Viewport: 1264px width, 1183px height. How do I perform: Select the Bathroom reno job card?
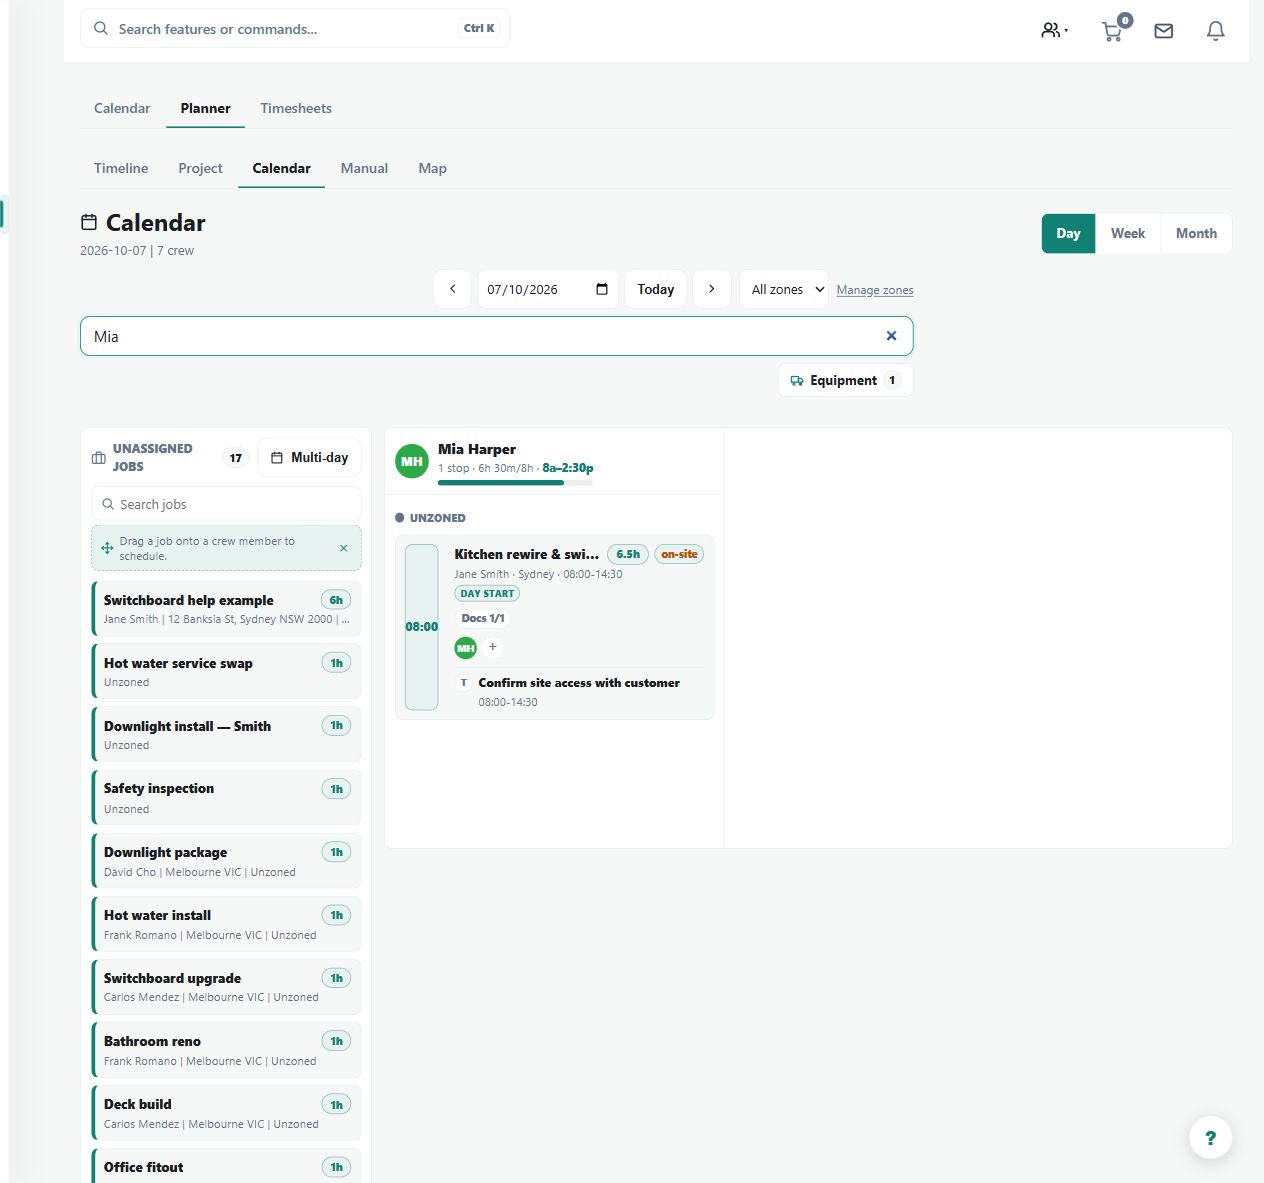pyautogui.click(x=226, y=1050)
